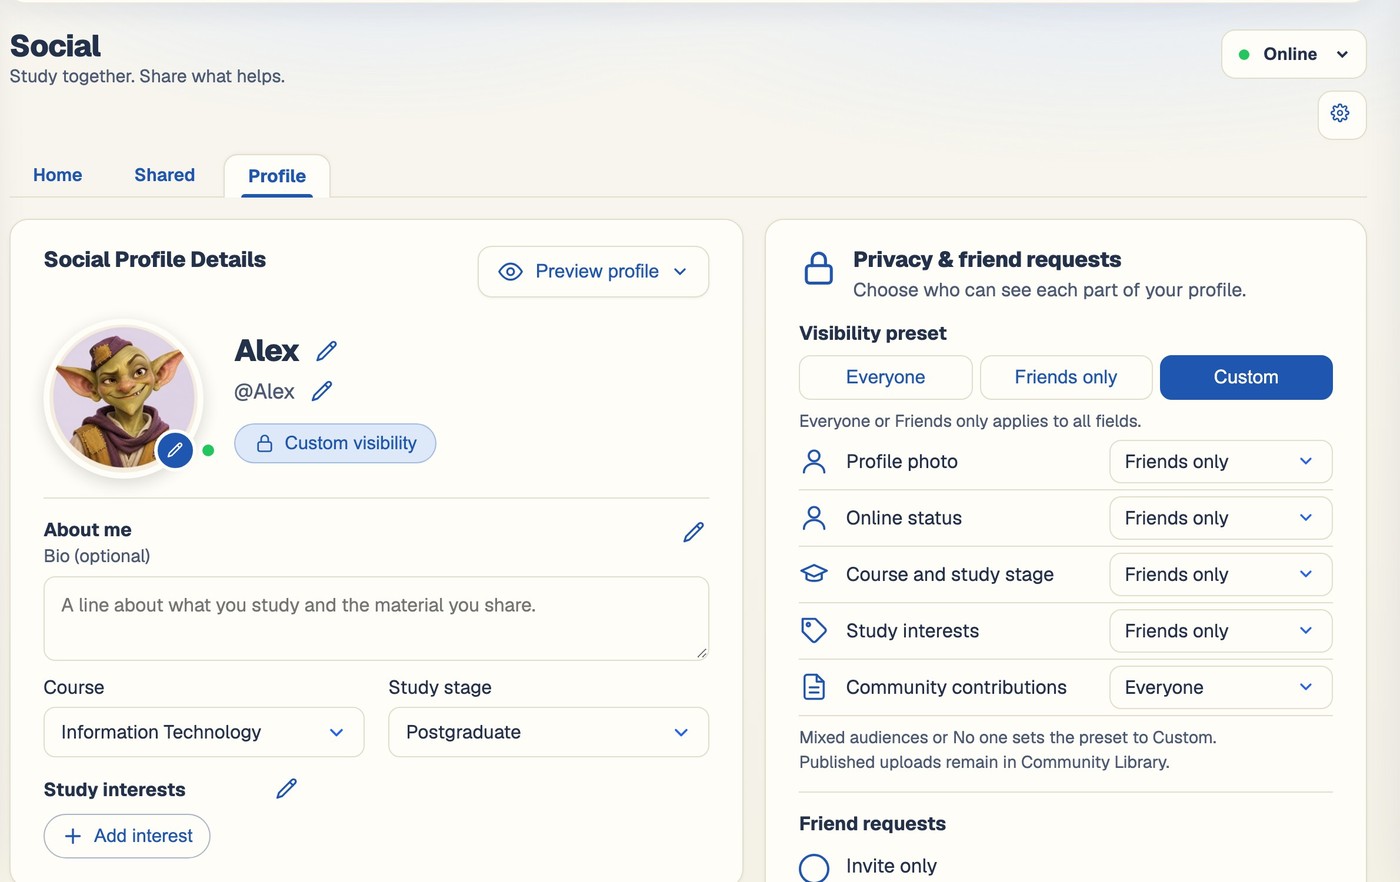
Task: Change avatar photo with pencil badge
Action: pyautogui.click(x=175, y=450)
